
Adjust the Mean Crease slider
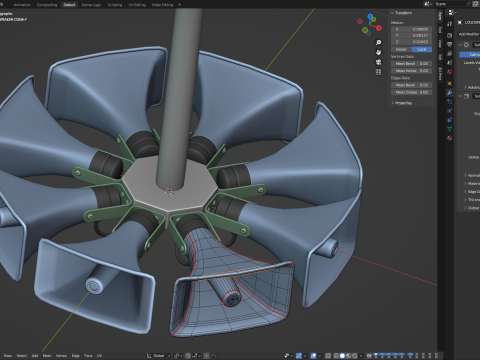point(411,92)
